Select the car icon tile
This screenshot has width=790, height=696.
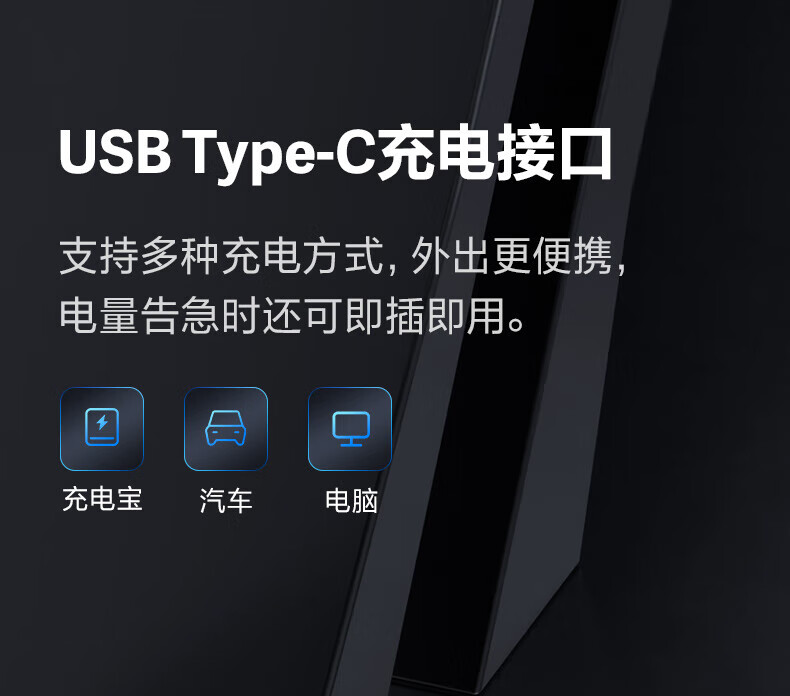[226, 429]
